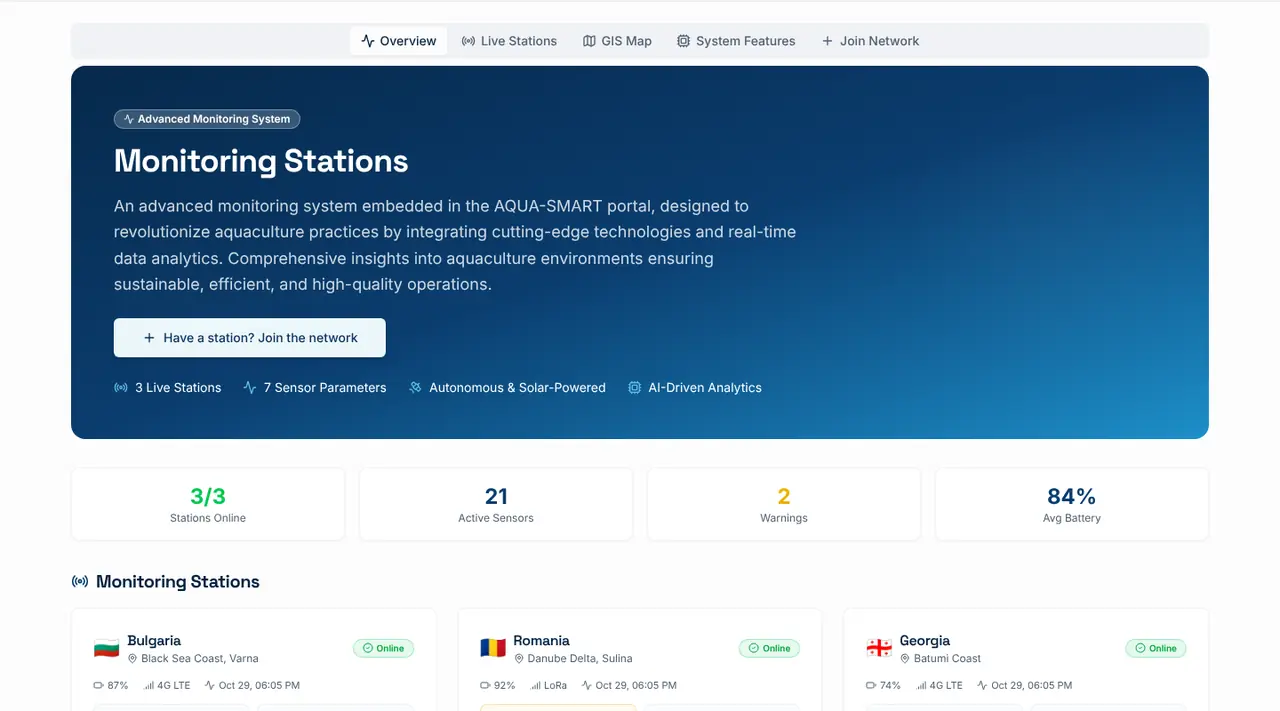Image resolution: width=1280 pixels, height=711 pixels.
Task: Click the pulse icon on the Overview tab
Action: [x=368, y=41]
